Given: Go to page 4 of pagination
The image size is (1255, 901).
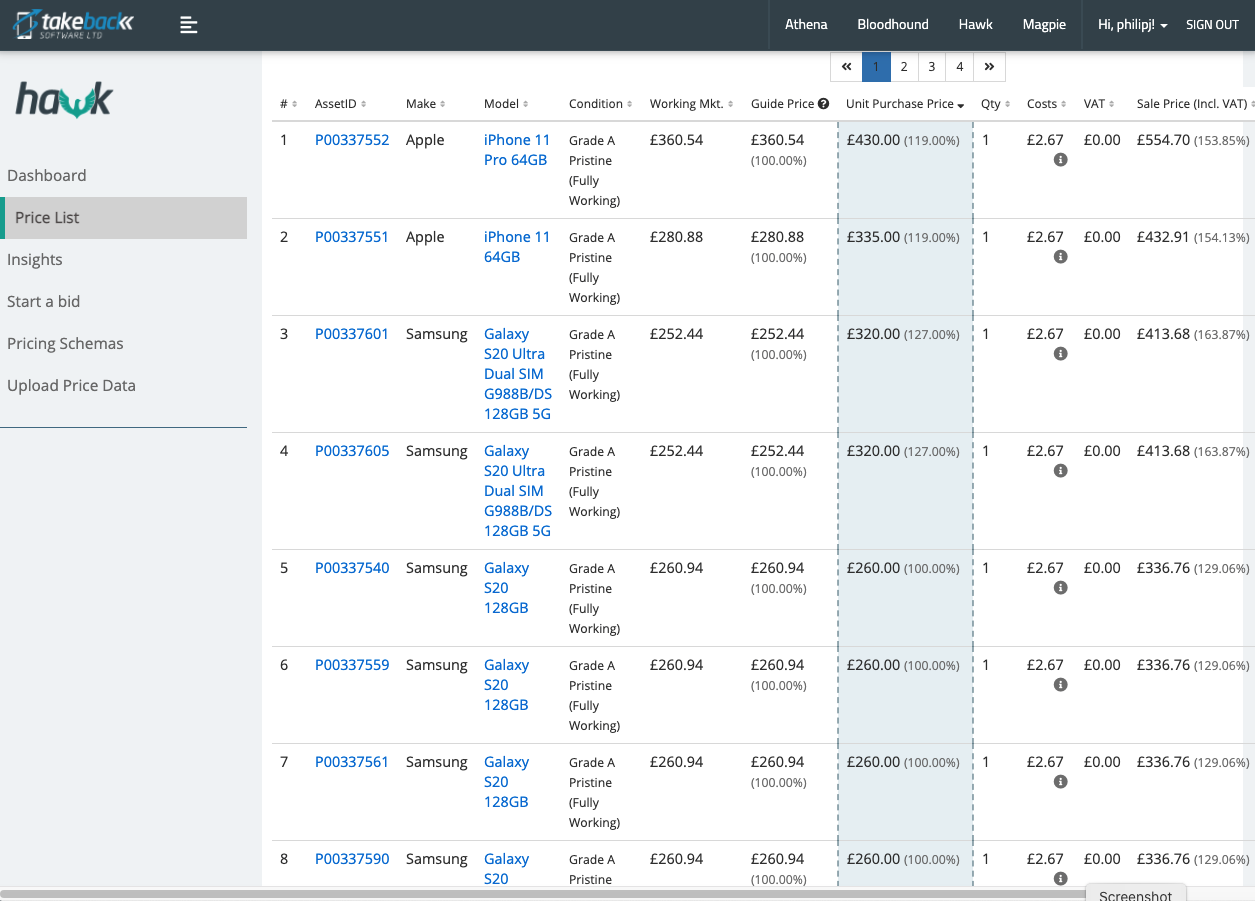Looking at the screenshot, I should click(960, 67).
